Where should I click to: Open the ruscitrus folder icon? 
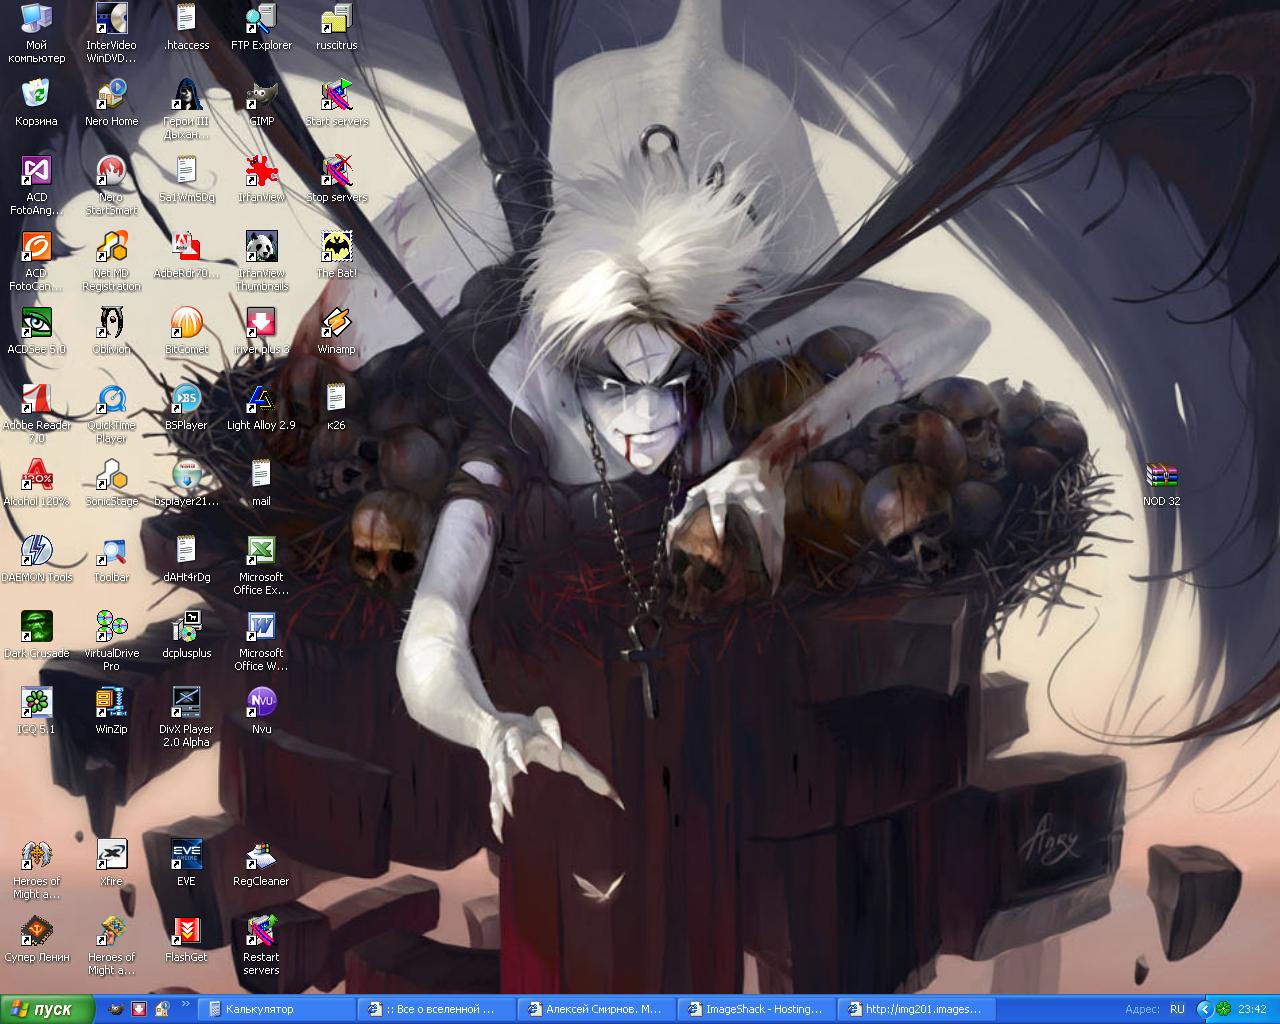[x=336, y=27]
